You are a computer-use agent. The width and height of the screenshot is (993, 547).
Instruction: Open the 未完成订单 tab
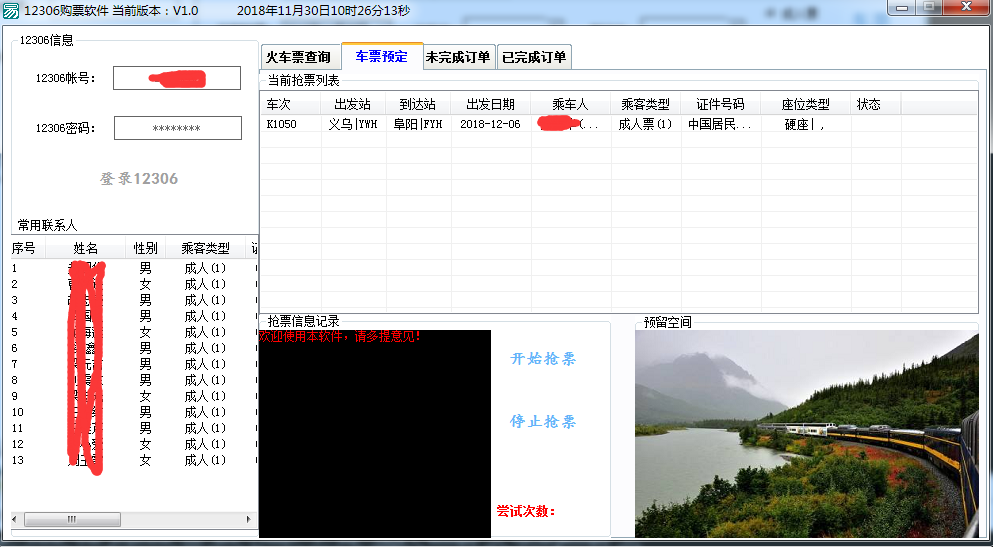click(459, 57)
